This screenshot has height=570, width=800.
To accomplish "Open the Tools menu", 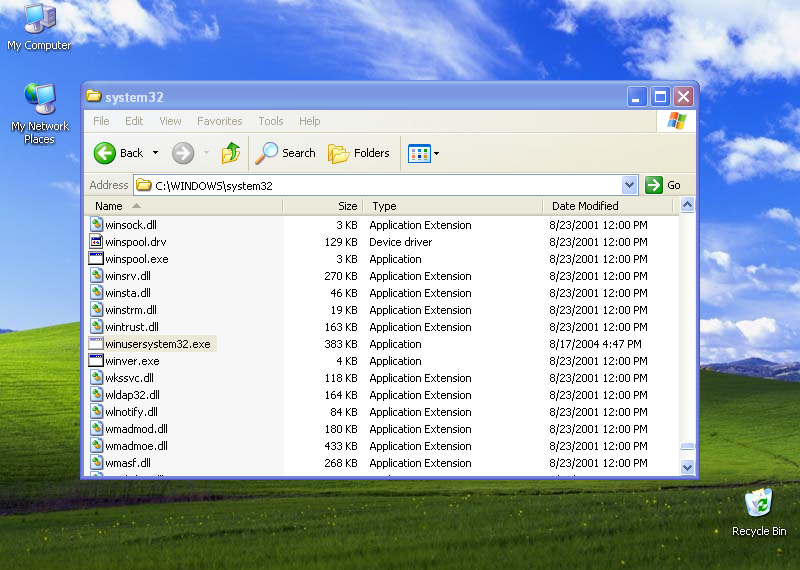I will click(270, 121).
